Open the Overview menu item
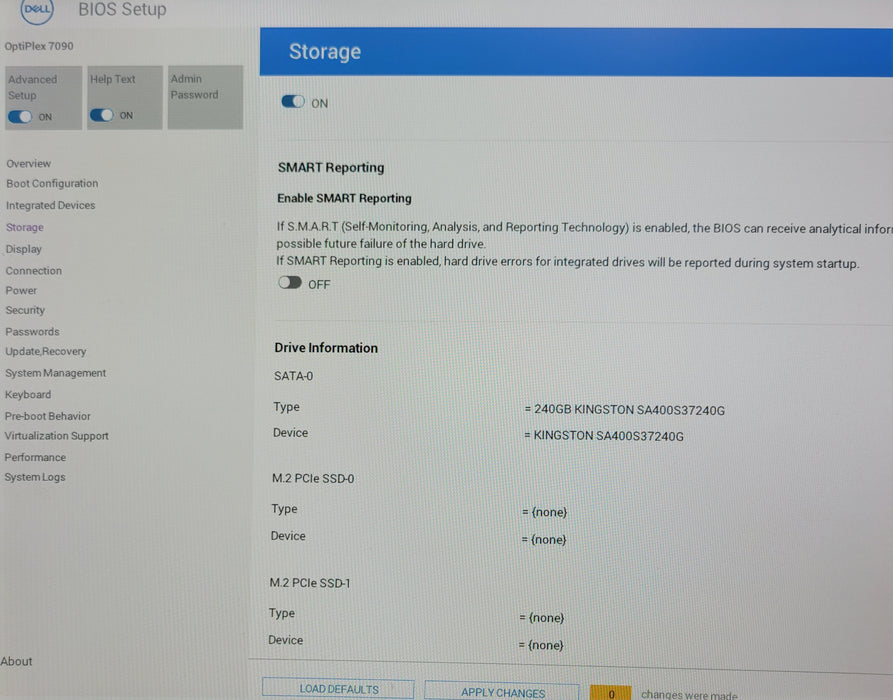893x700 pixels. point(28,163)
